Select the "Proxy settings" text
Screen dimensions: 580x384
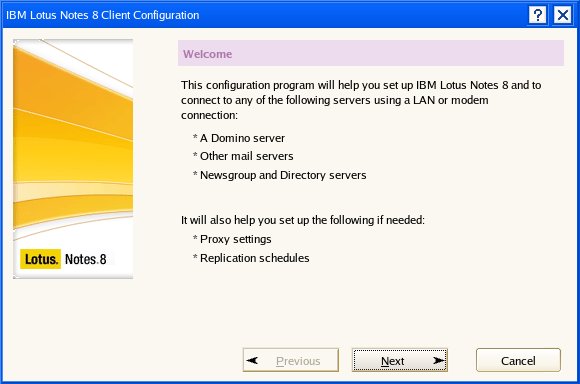pos(236,239)
